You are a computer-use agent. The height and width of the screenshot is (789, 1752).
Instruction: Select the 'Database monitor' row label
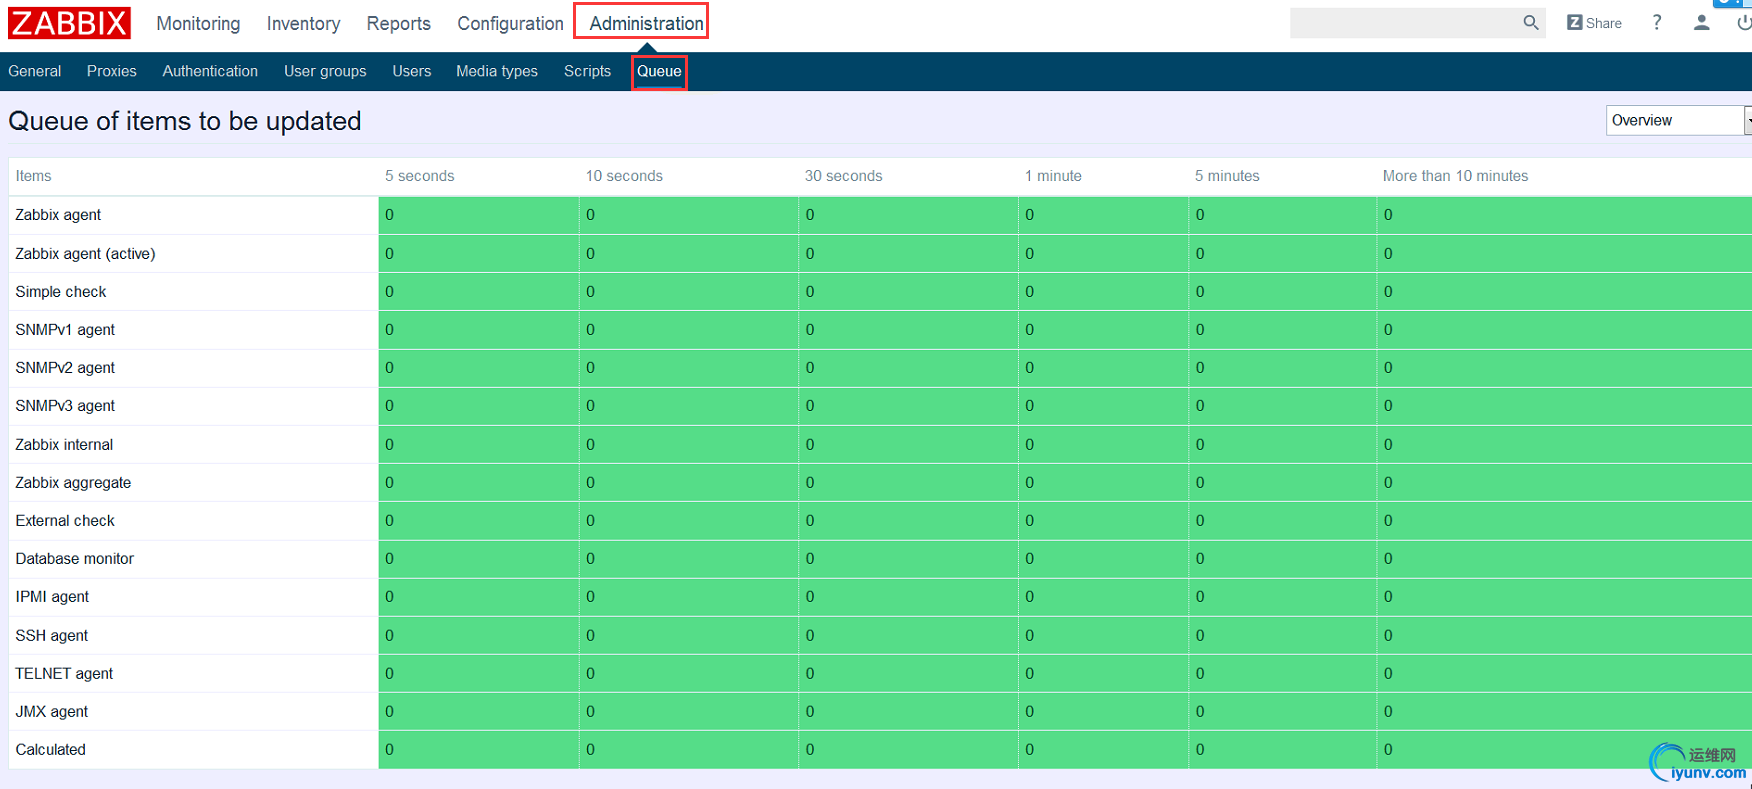pos(74,559)
